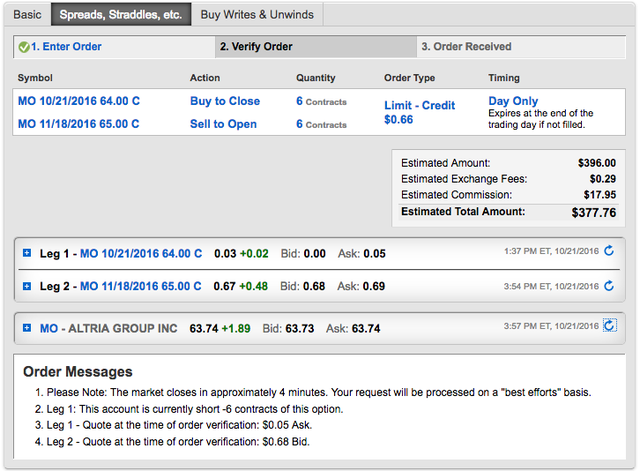Screen dimensions: 640x471
Task: Expand the MO Altria Group quote row
Action: pos(27,327)
